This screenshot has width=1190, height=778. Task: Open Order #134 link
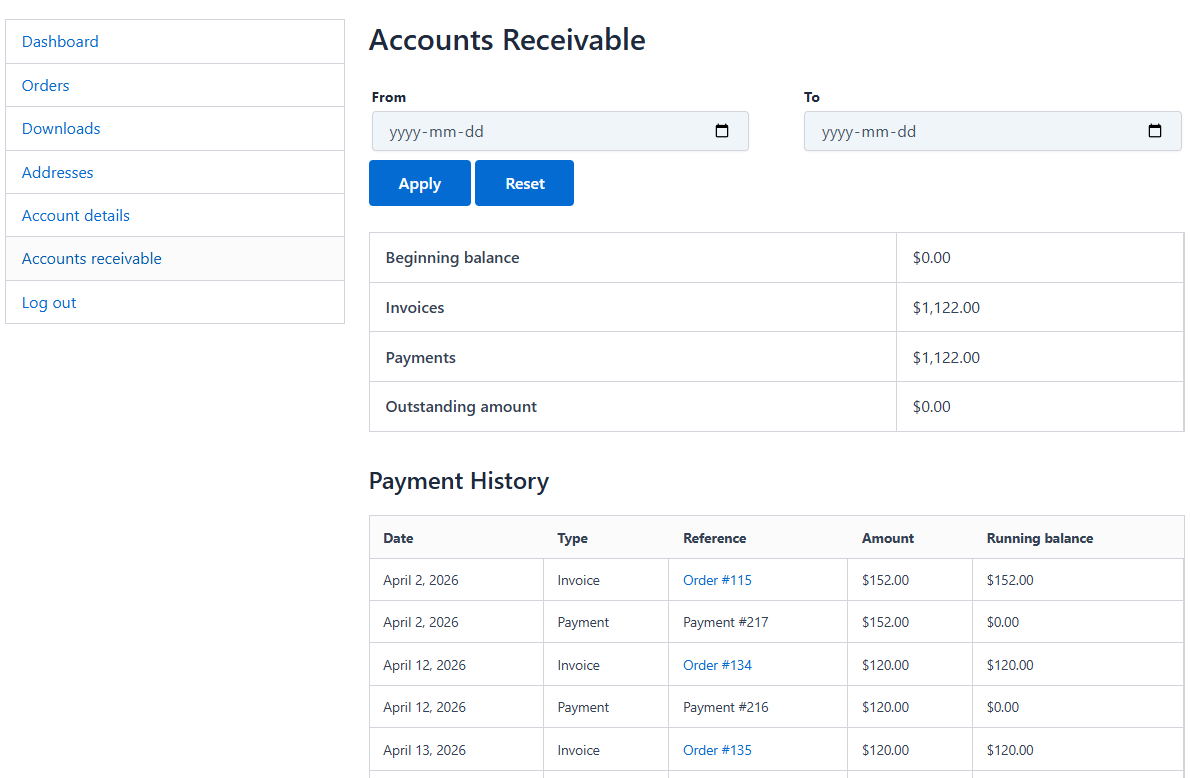tap(717, 665)
